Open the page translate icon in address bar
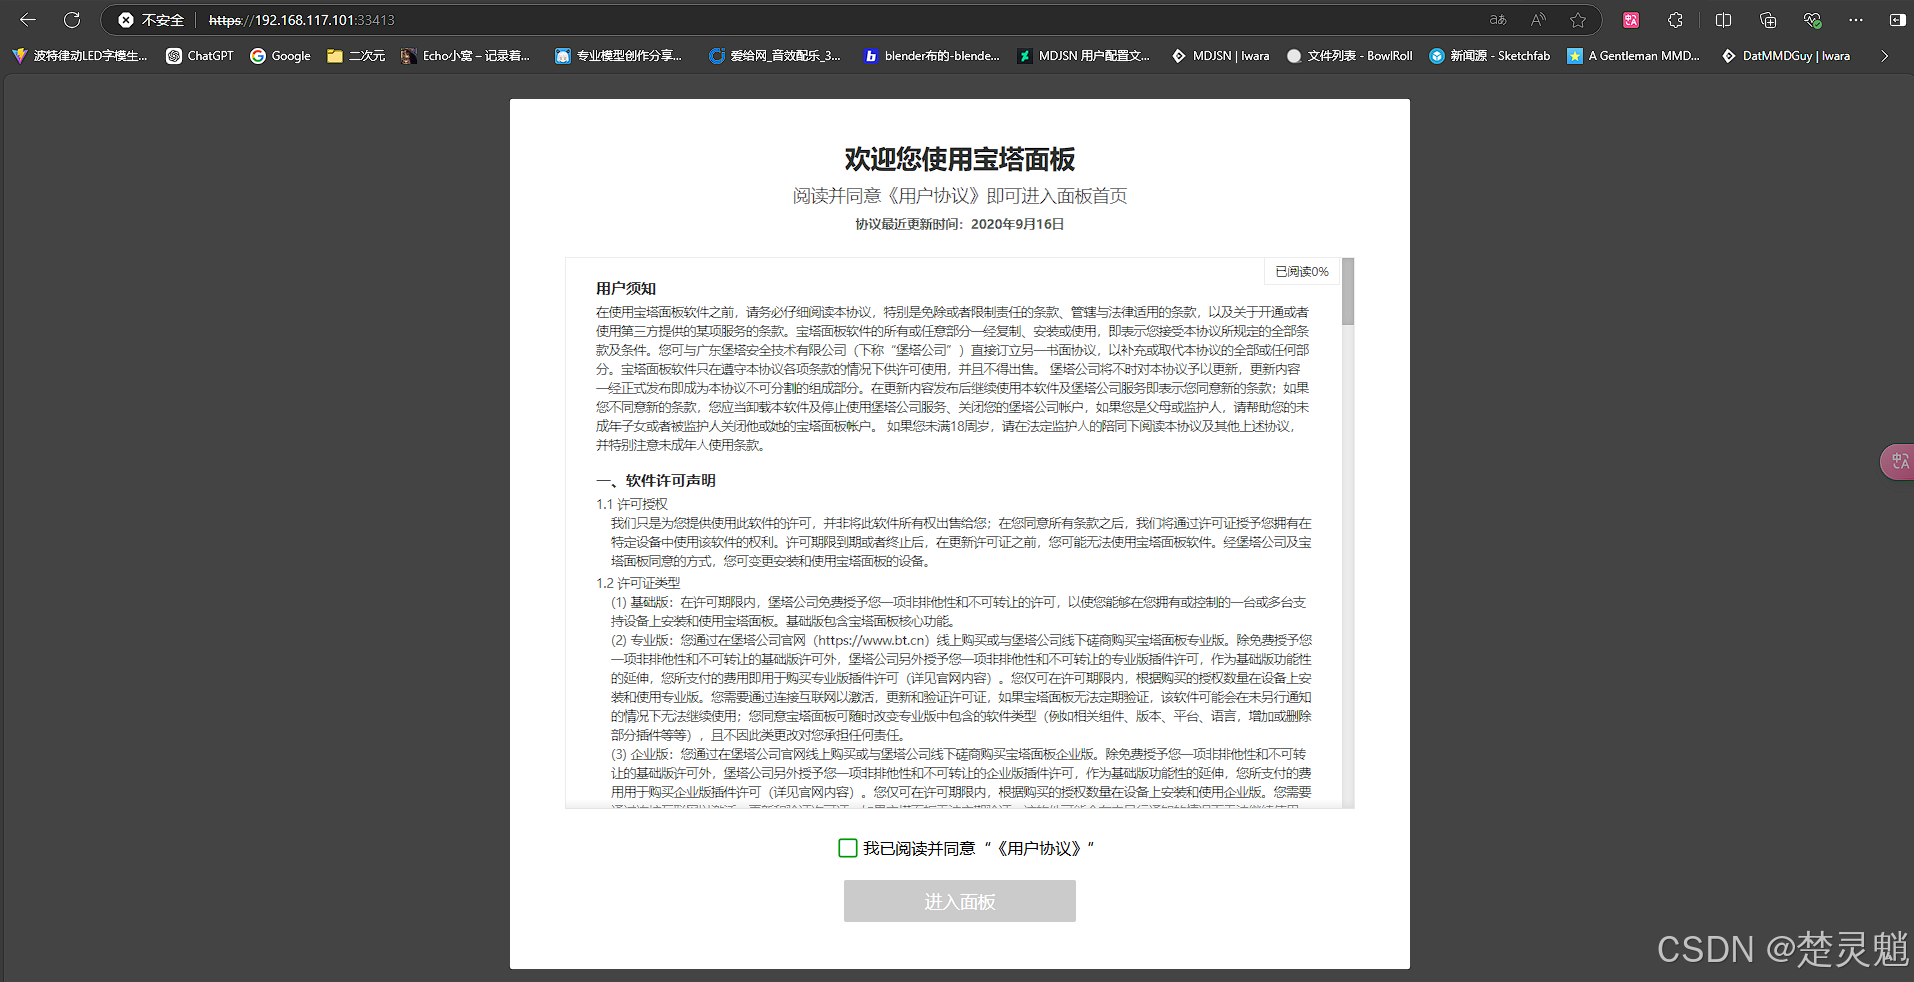The height and width of the screenshot is (982, 1914). coord(1498,20)
